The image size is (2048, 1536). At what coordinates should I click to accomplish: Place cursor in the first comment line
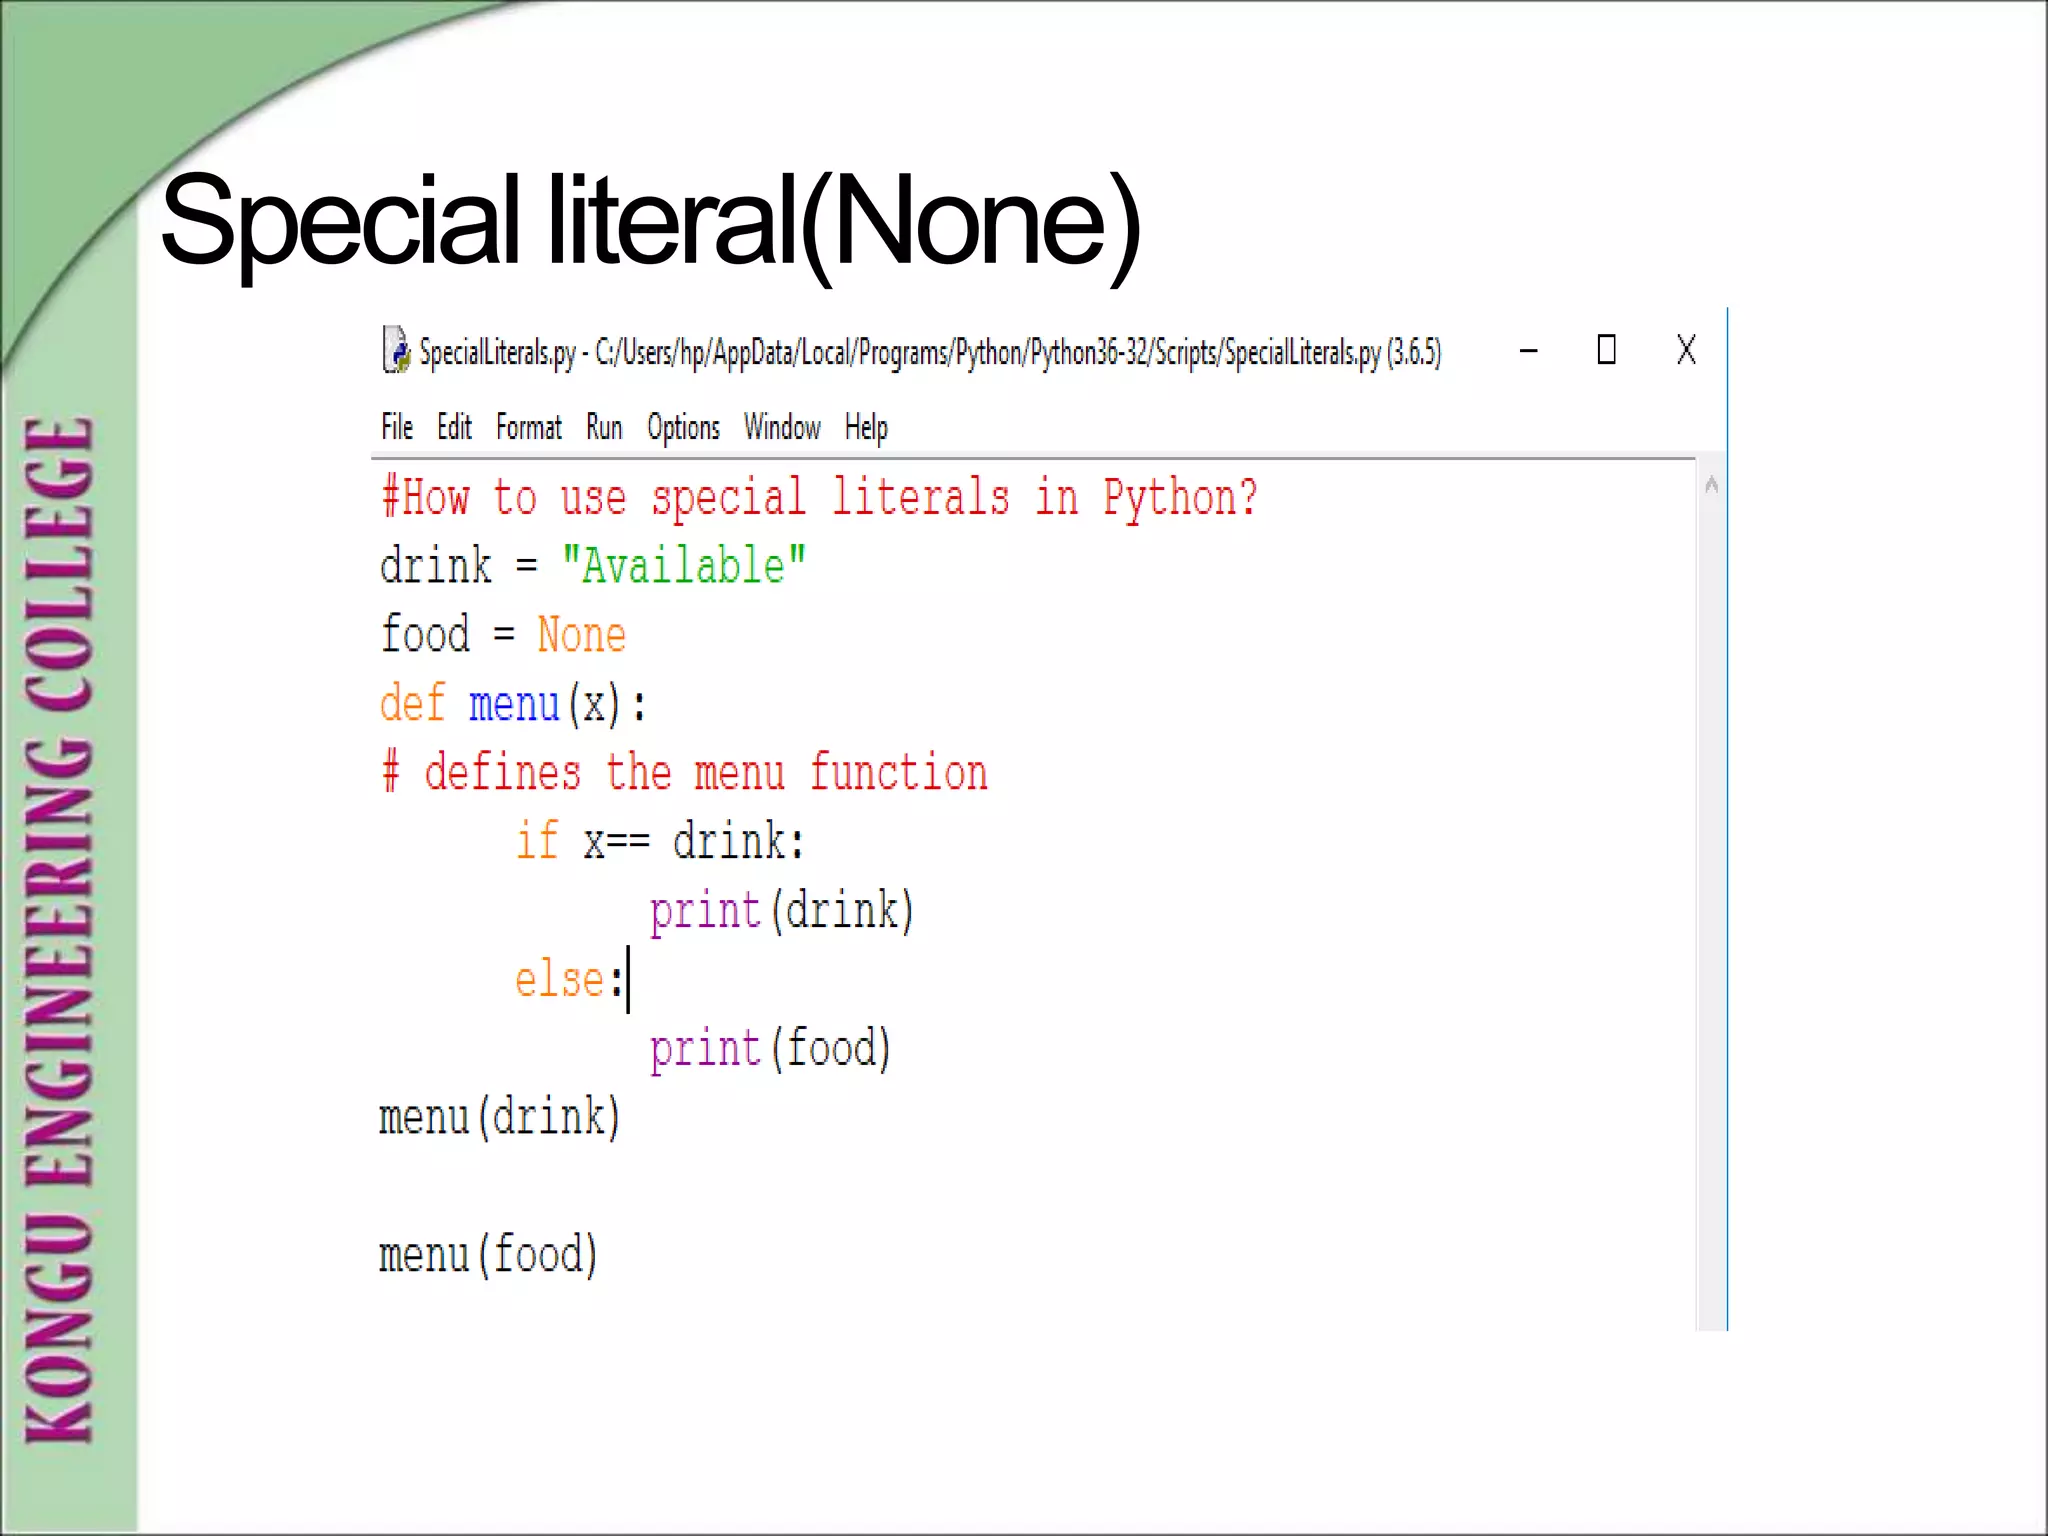coord(818,498)
